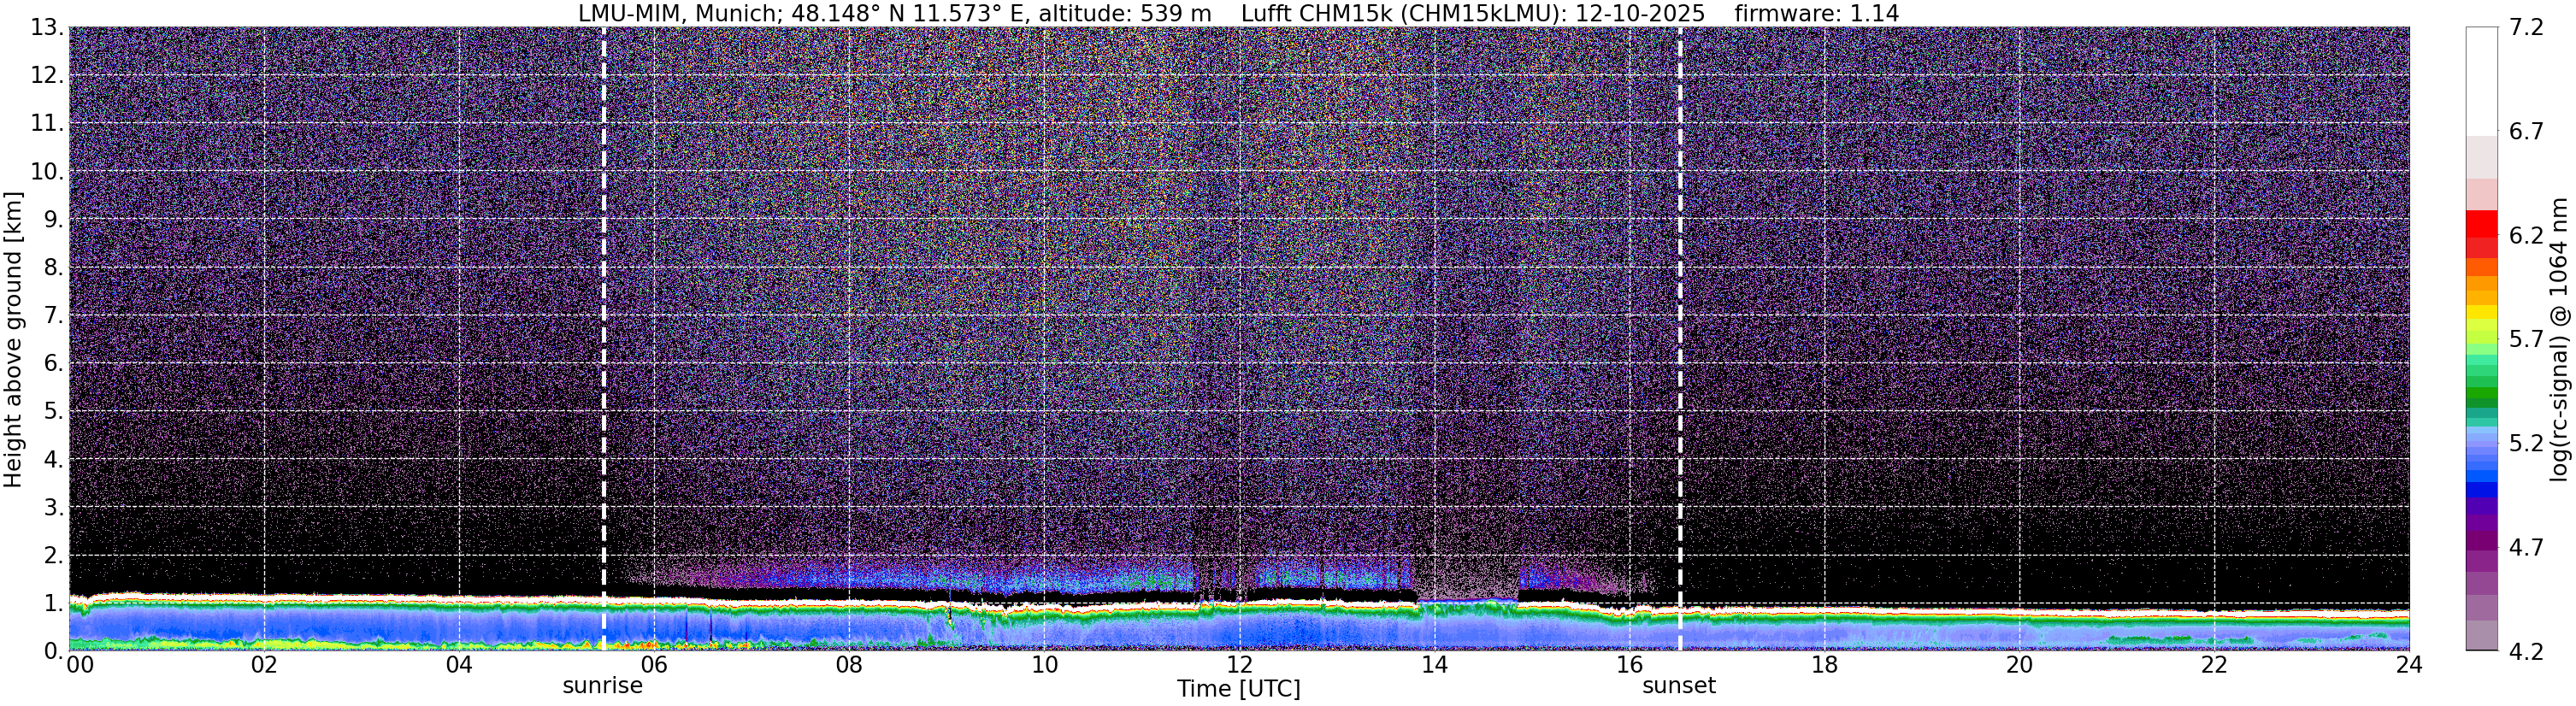
Task: Click the 'sunrise' label below the axis
Action: click(603, 686)
